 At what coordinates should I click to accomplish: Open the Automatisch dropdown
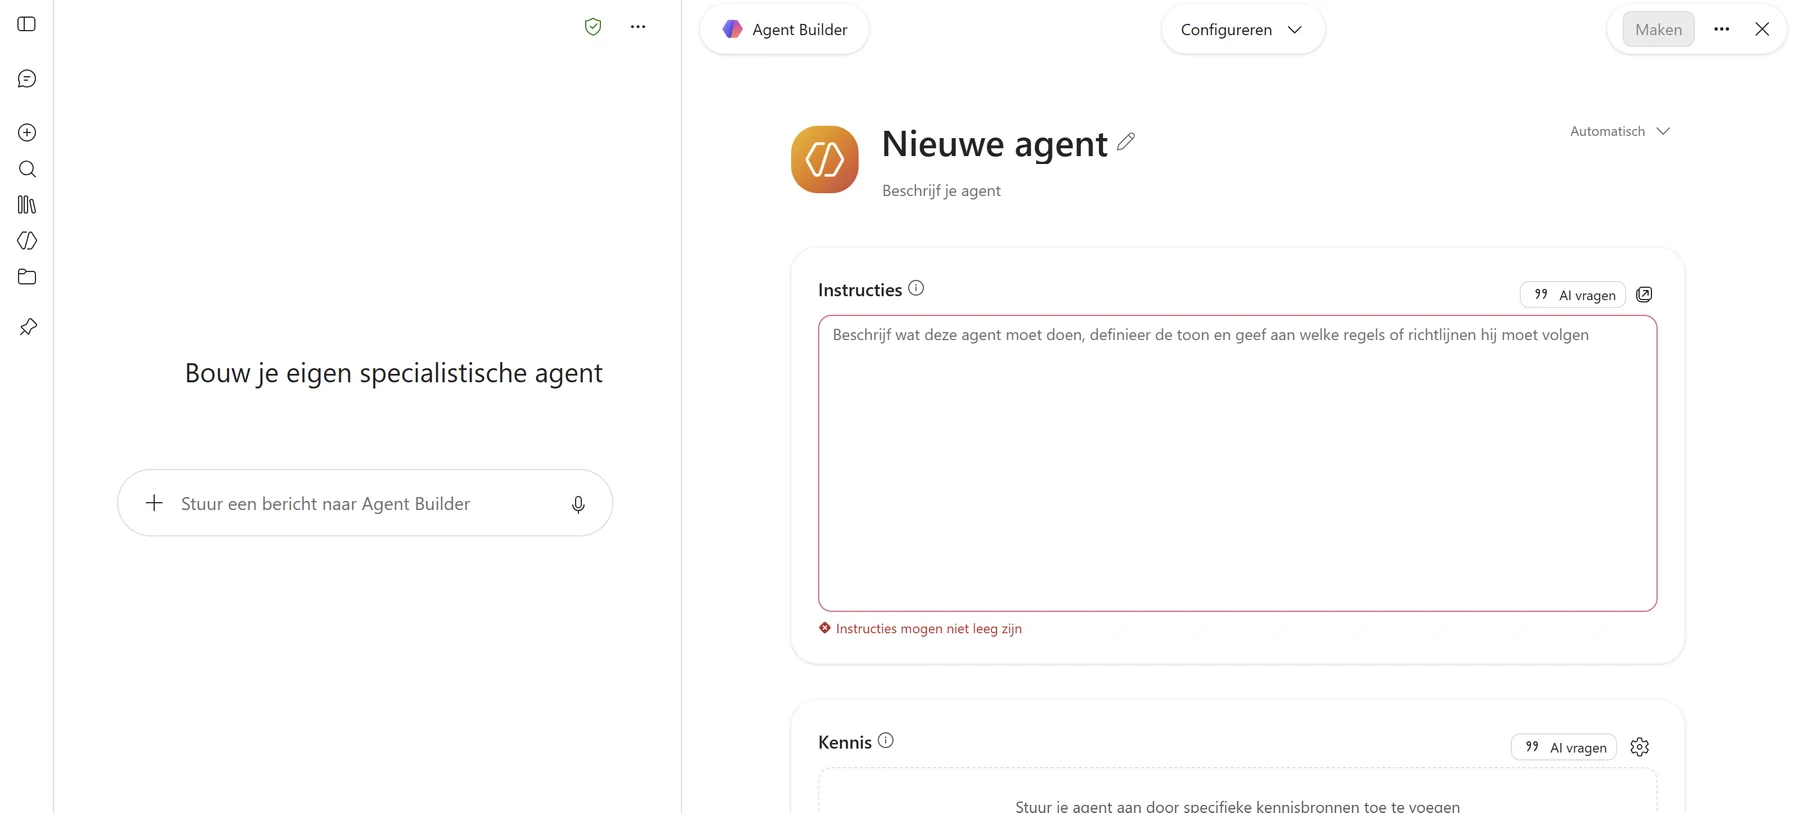1620,131
